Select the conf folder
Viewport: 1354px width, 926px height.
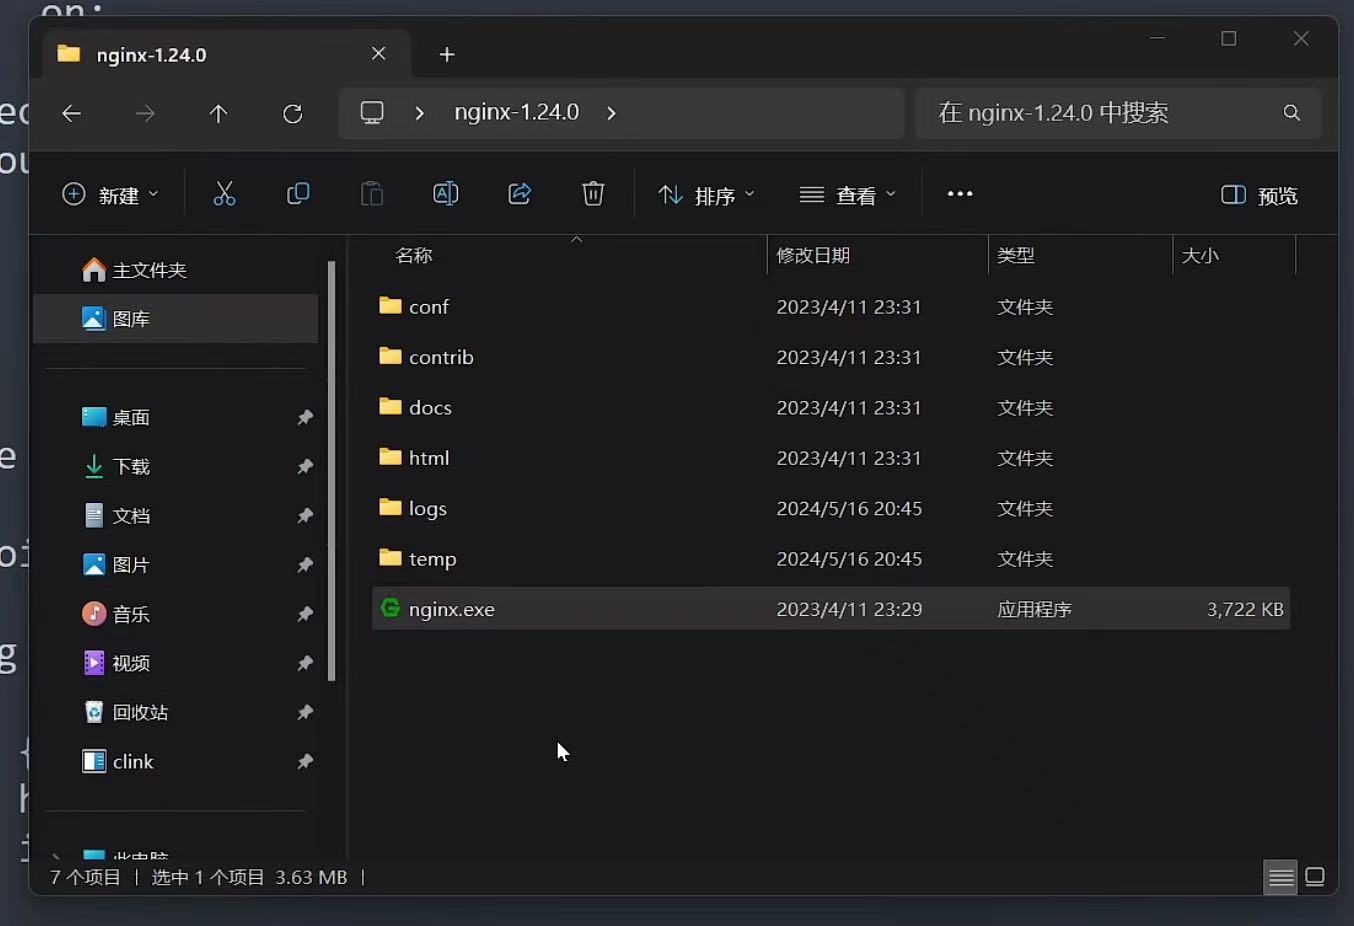(831, 307)
